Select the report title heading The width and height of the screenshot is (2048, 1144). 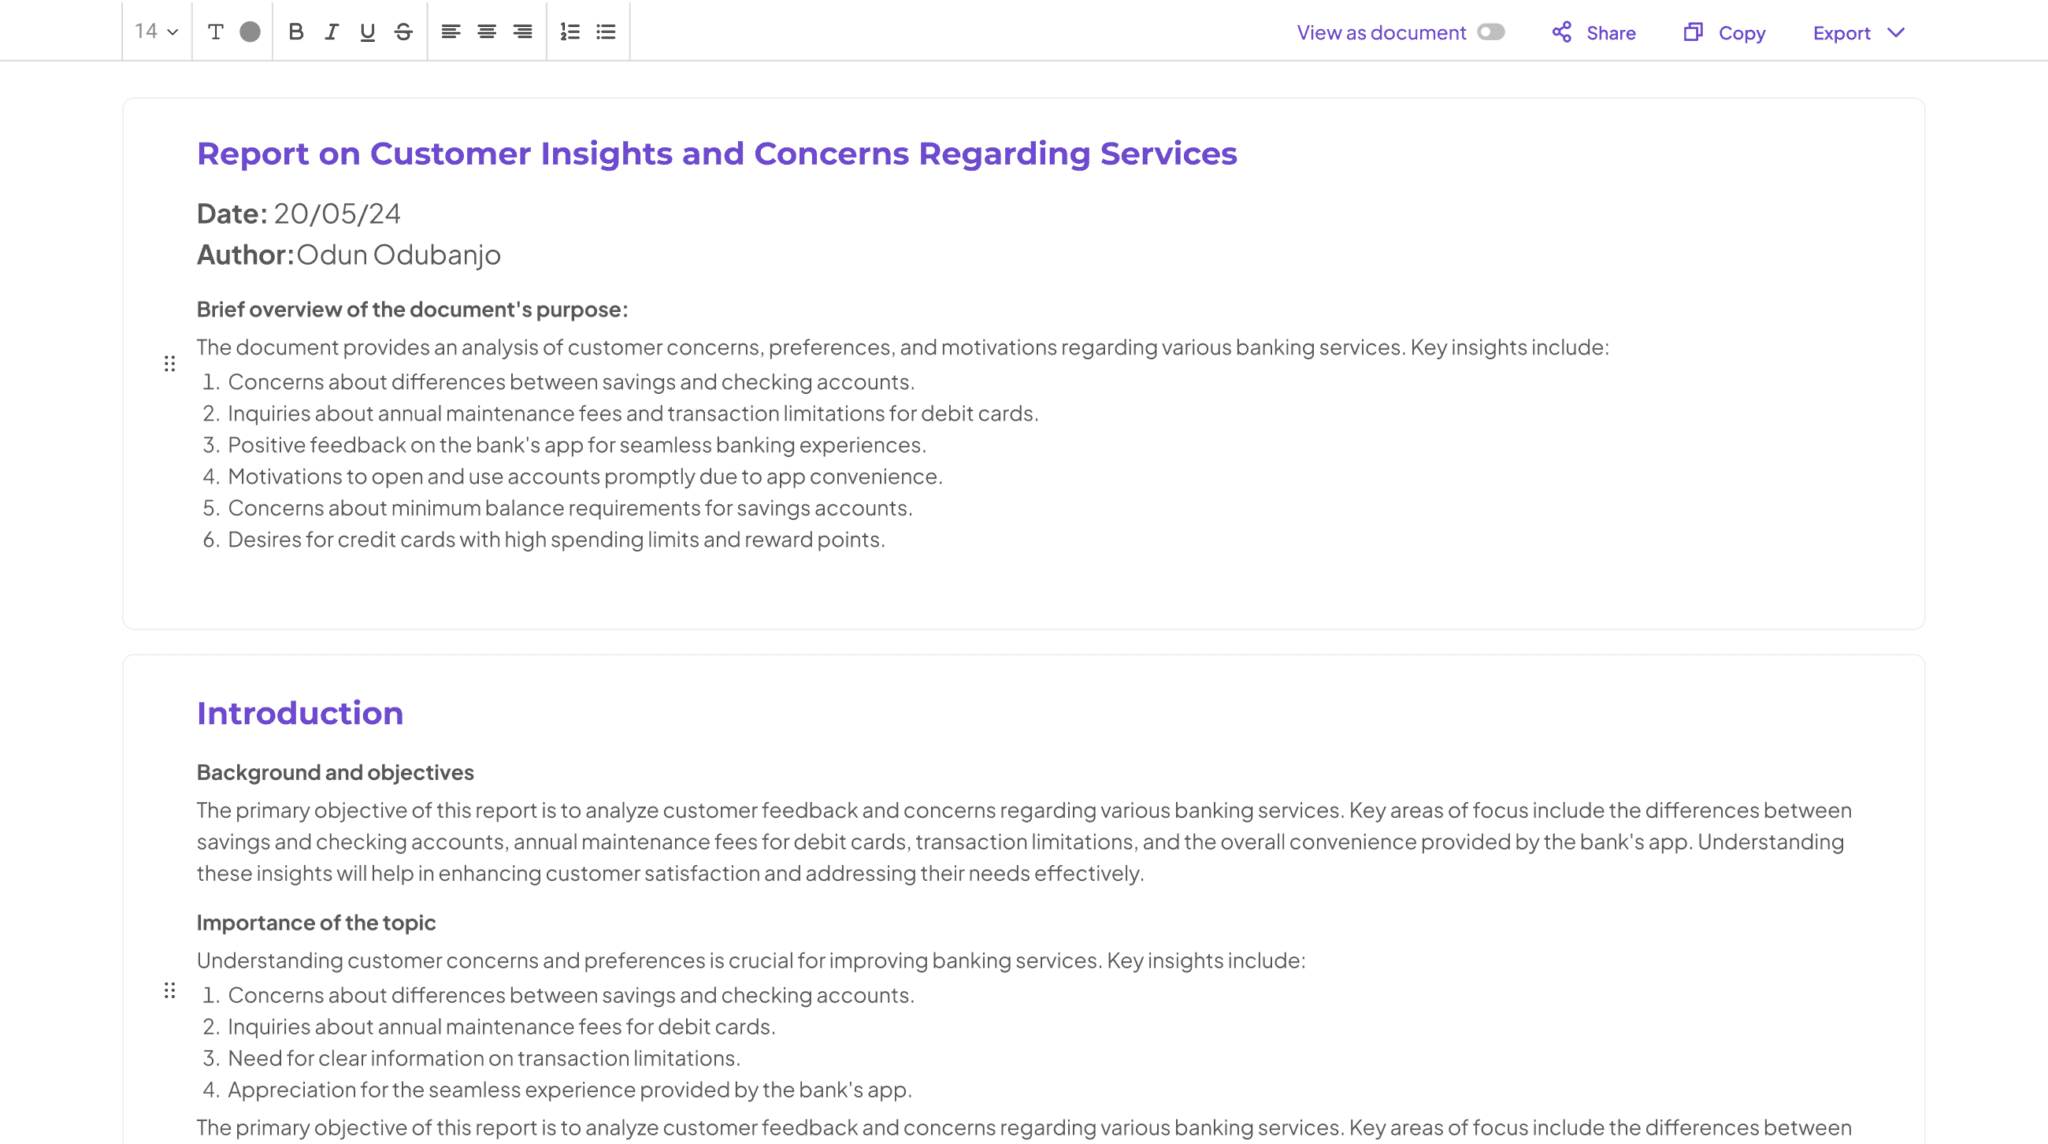716,153
